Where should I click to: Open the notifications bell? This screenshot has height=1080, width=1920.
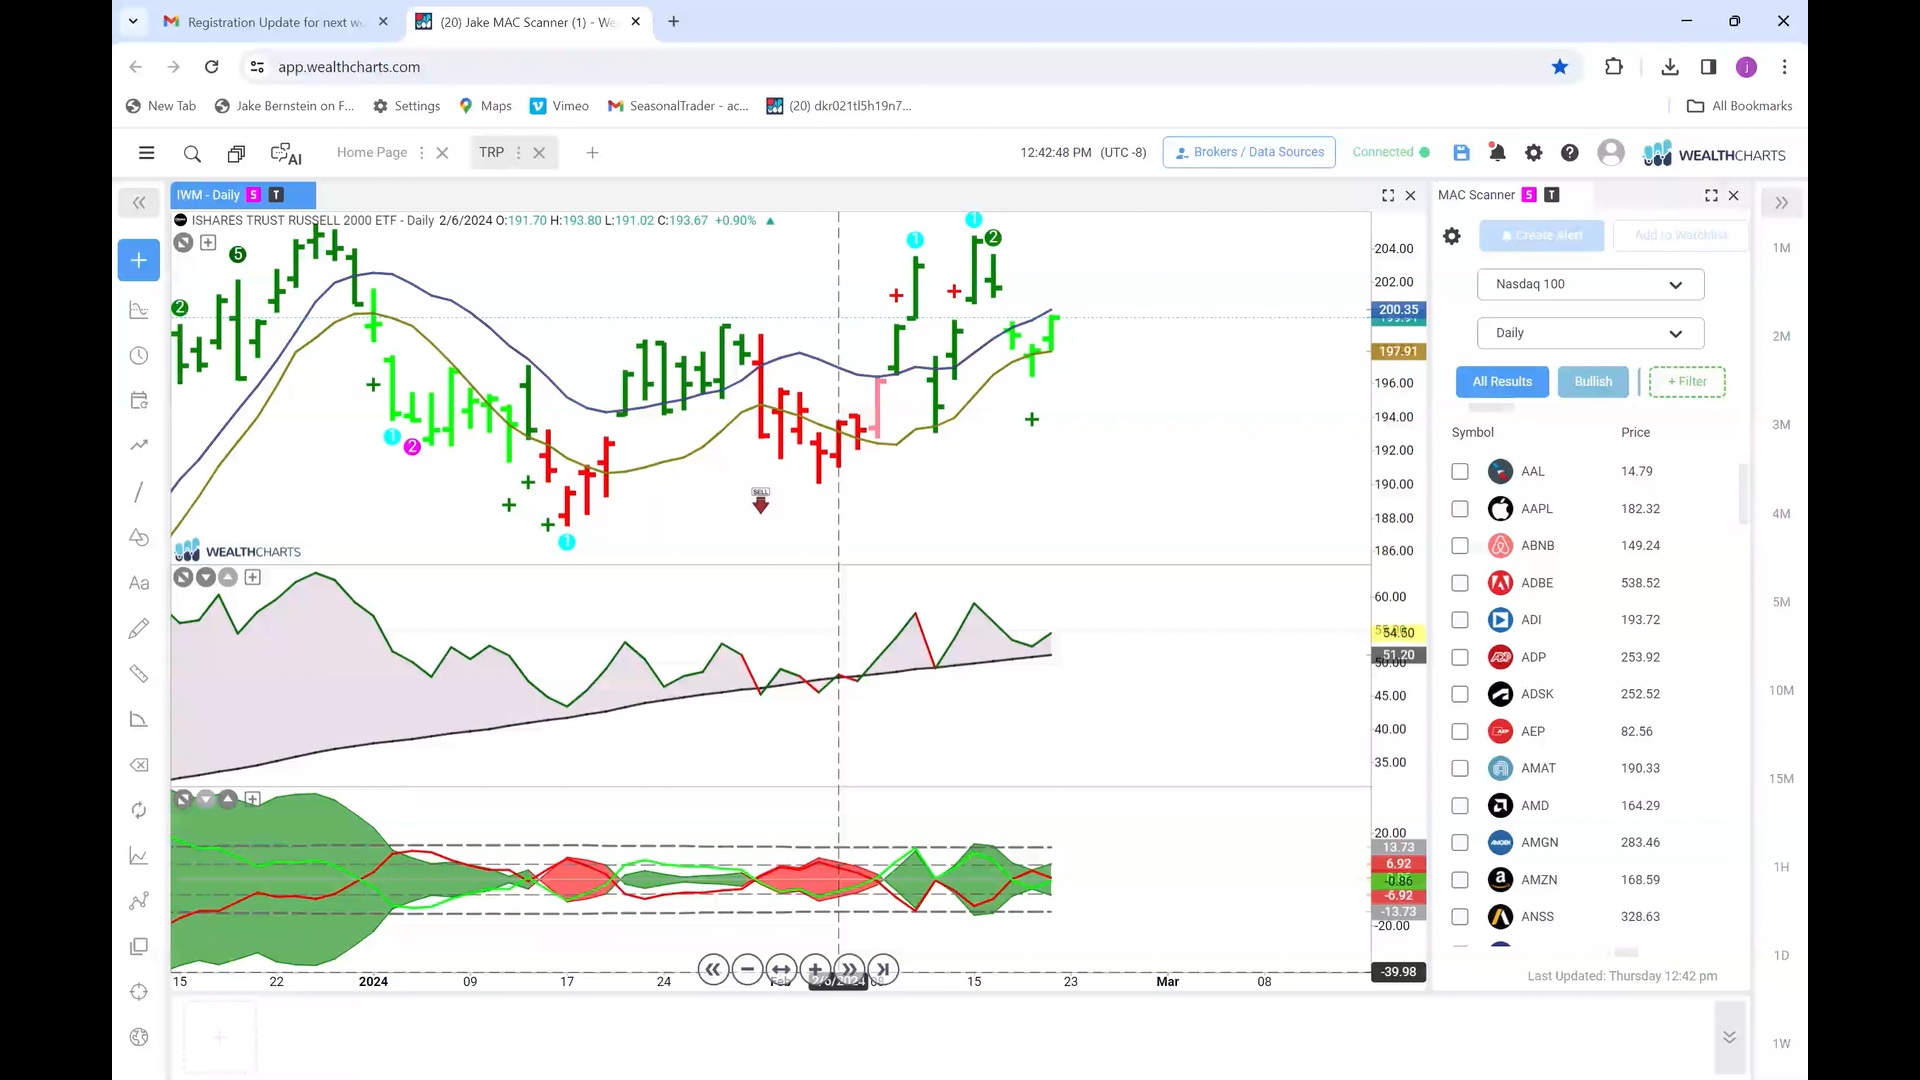pos(1497,152)
